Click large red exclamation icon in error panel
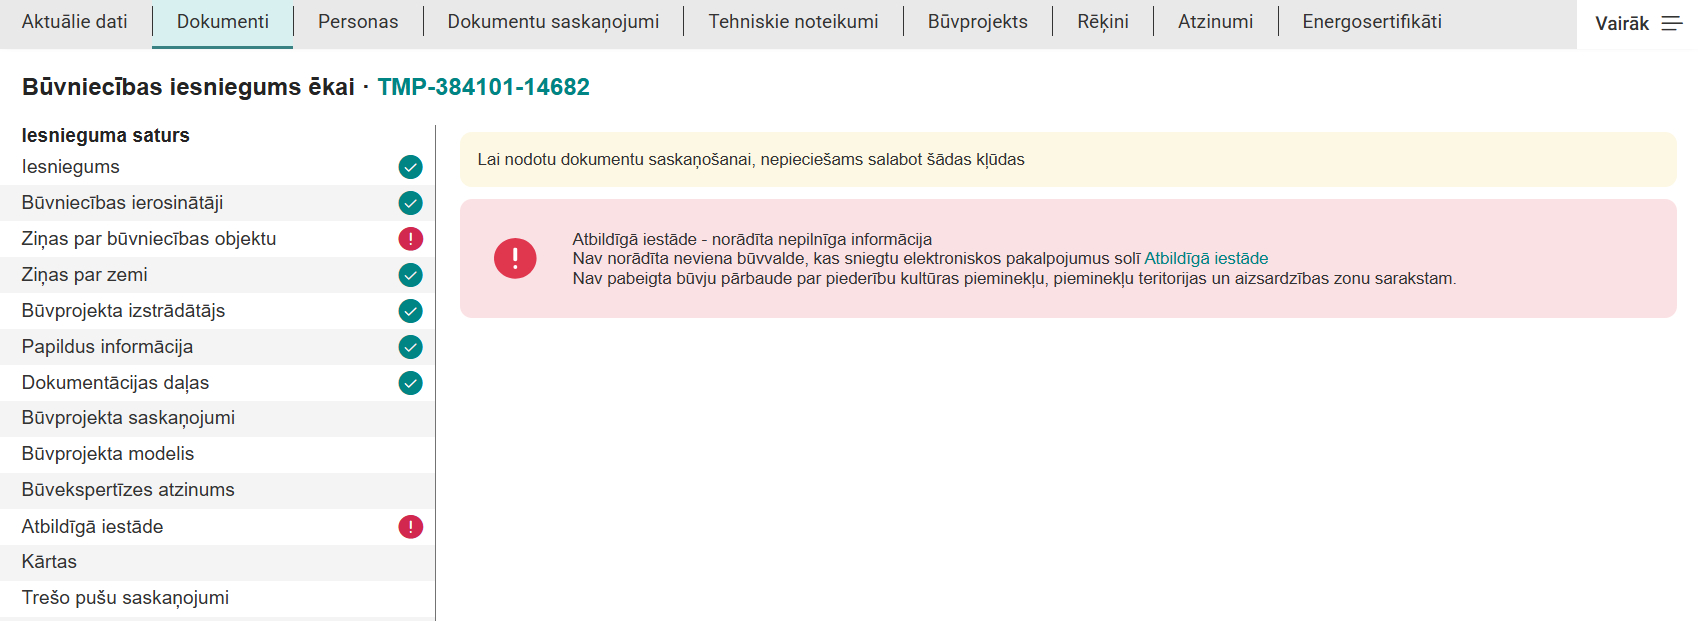This screenshot has height=621, width=1698. click(x=515, y=258)
